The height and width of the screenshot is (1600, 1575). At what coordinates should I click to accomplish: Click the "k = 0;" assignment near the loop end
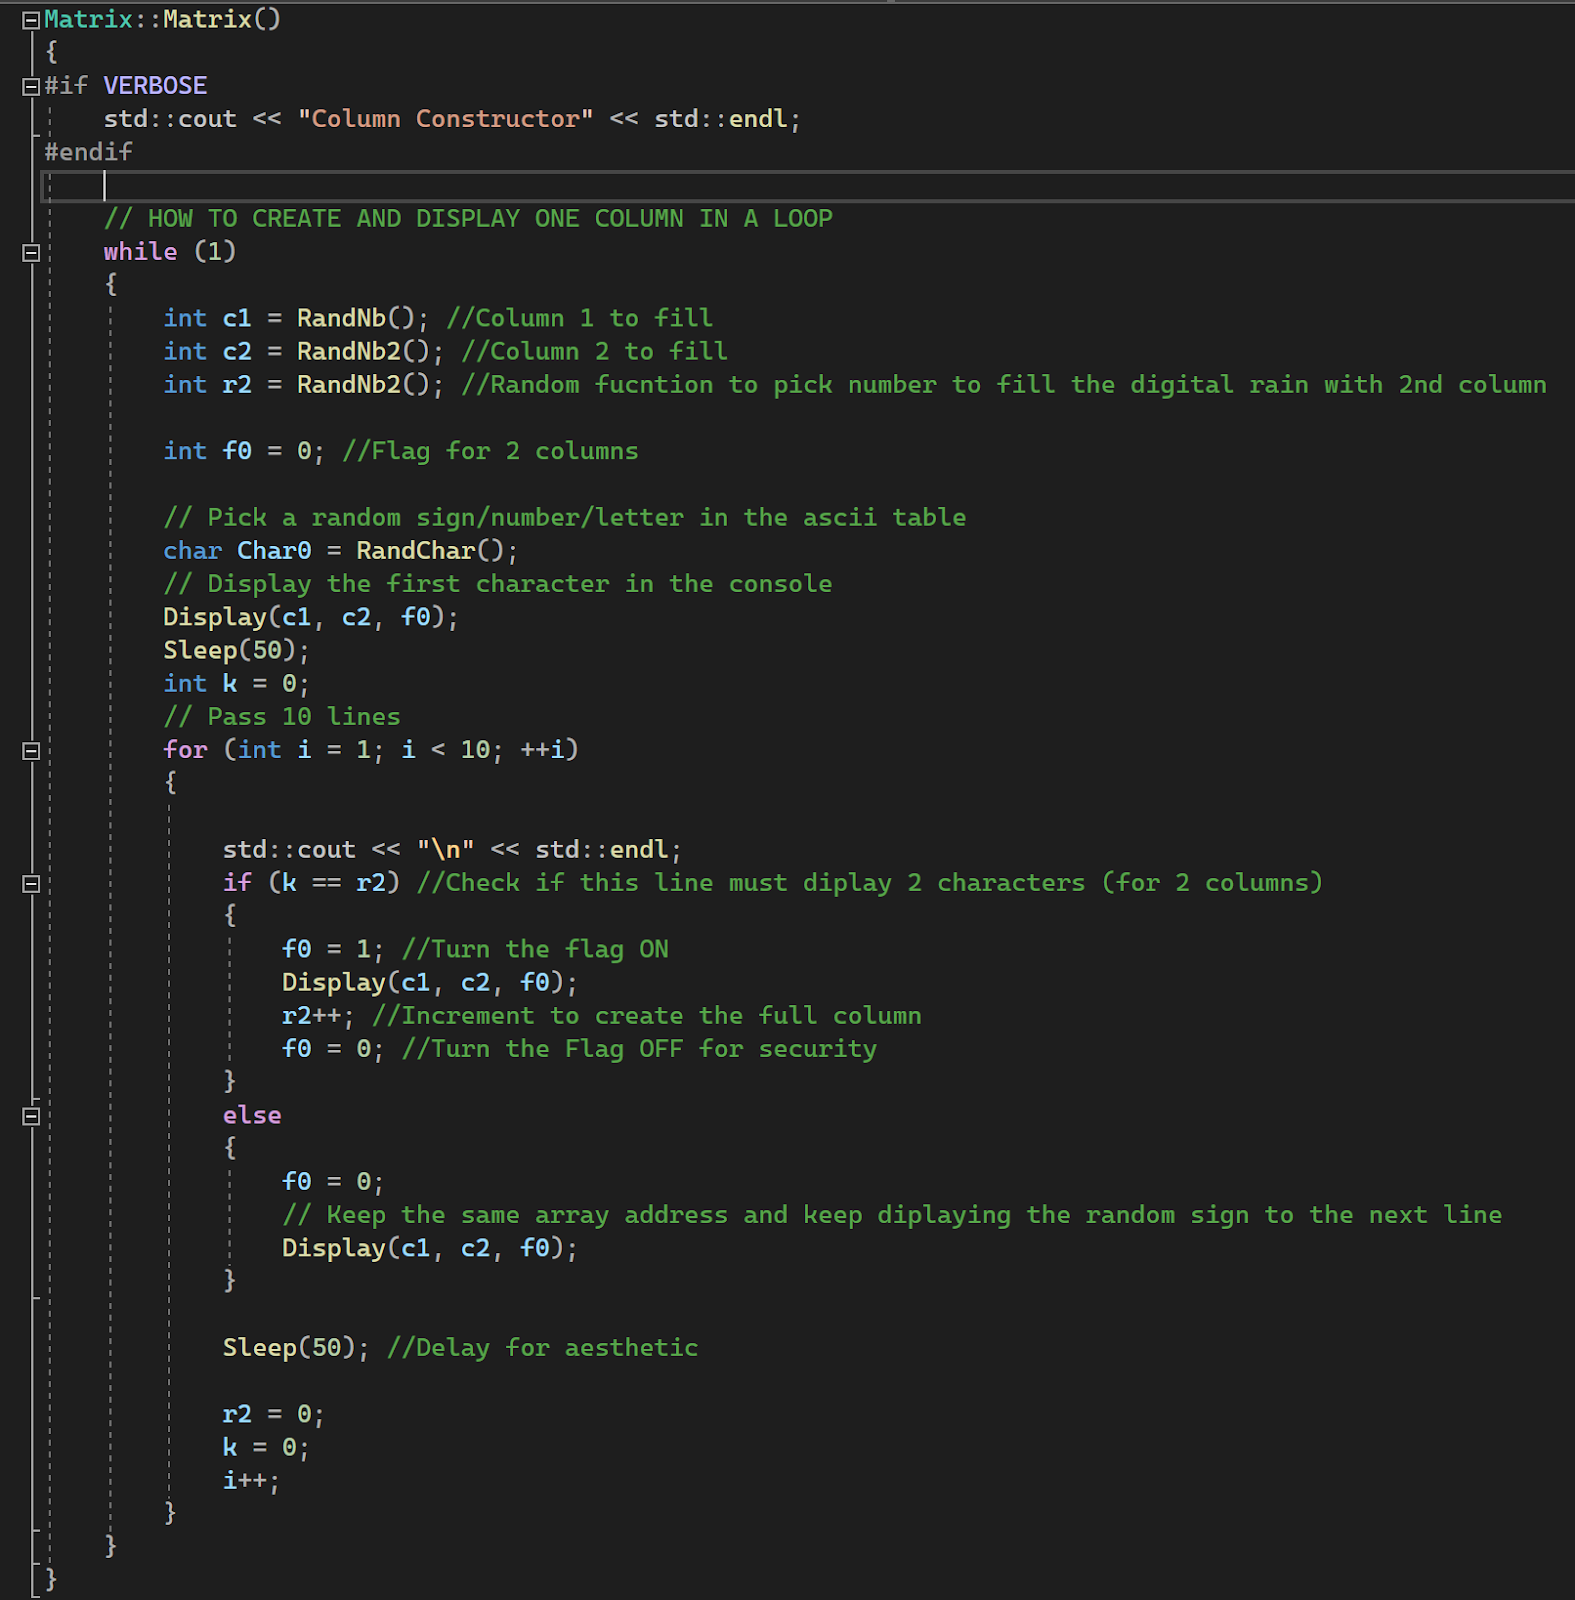point(266,1447)
